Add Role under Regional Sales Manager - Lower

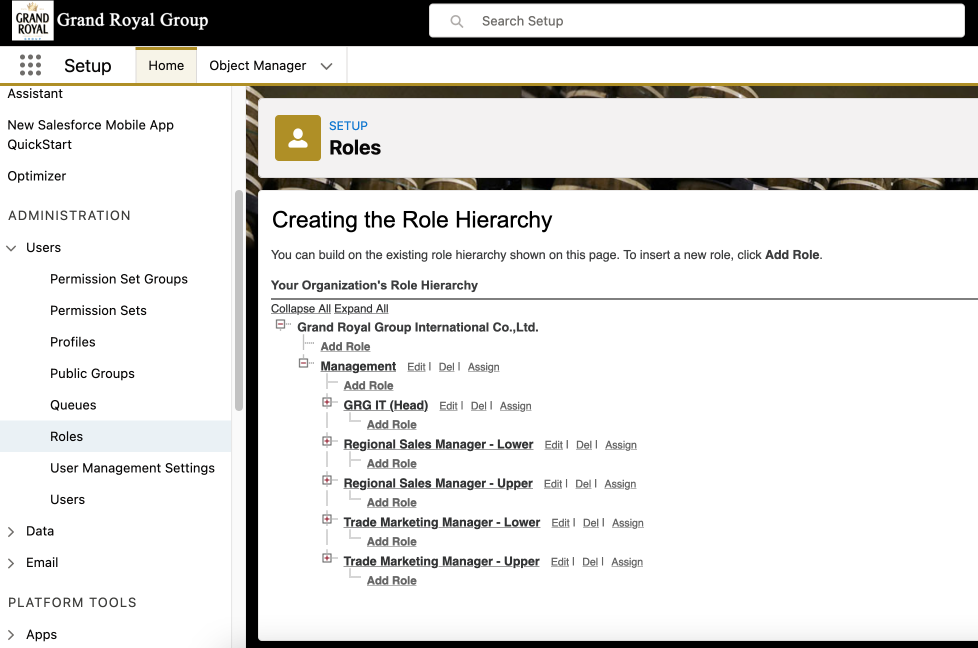[392, 463]
